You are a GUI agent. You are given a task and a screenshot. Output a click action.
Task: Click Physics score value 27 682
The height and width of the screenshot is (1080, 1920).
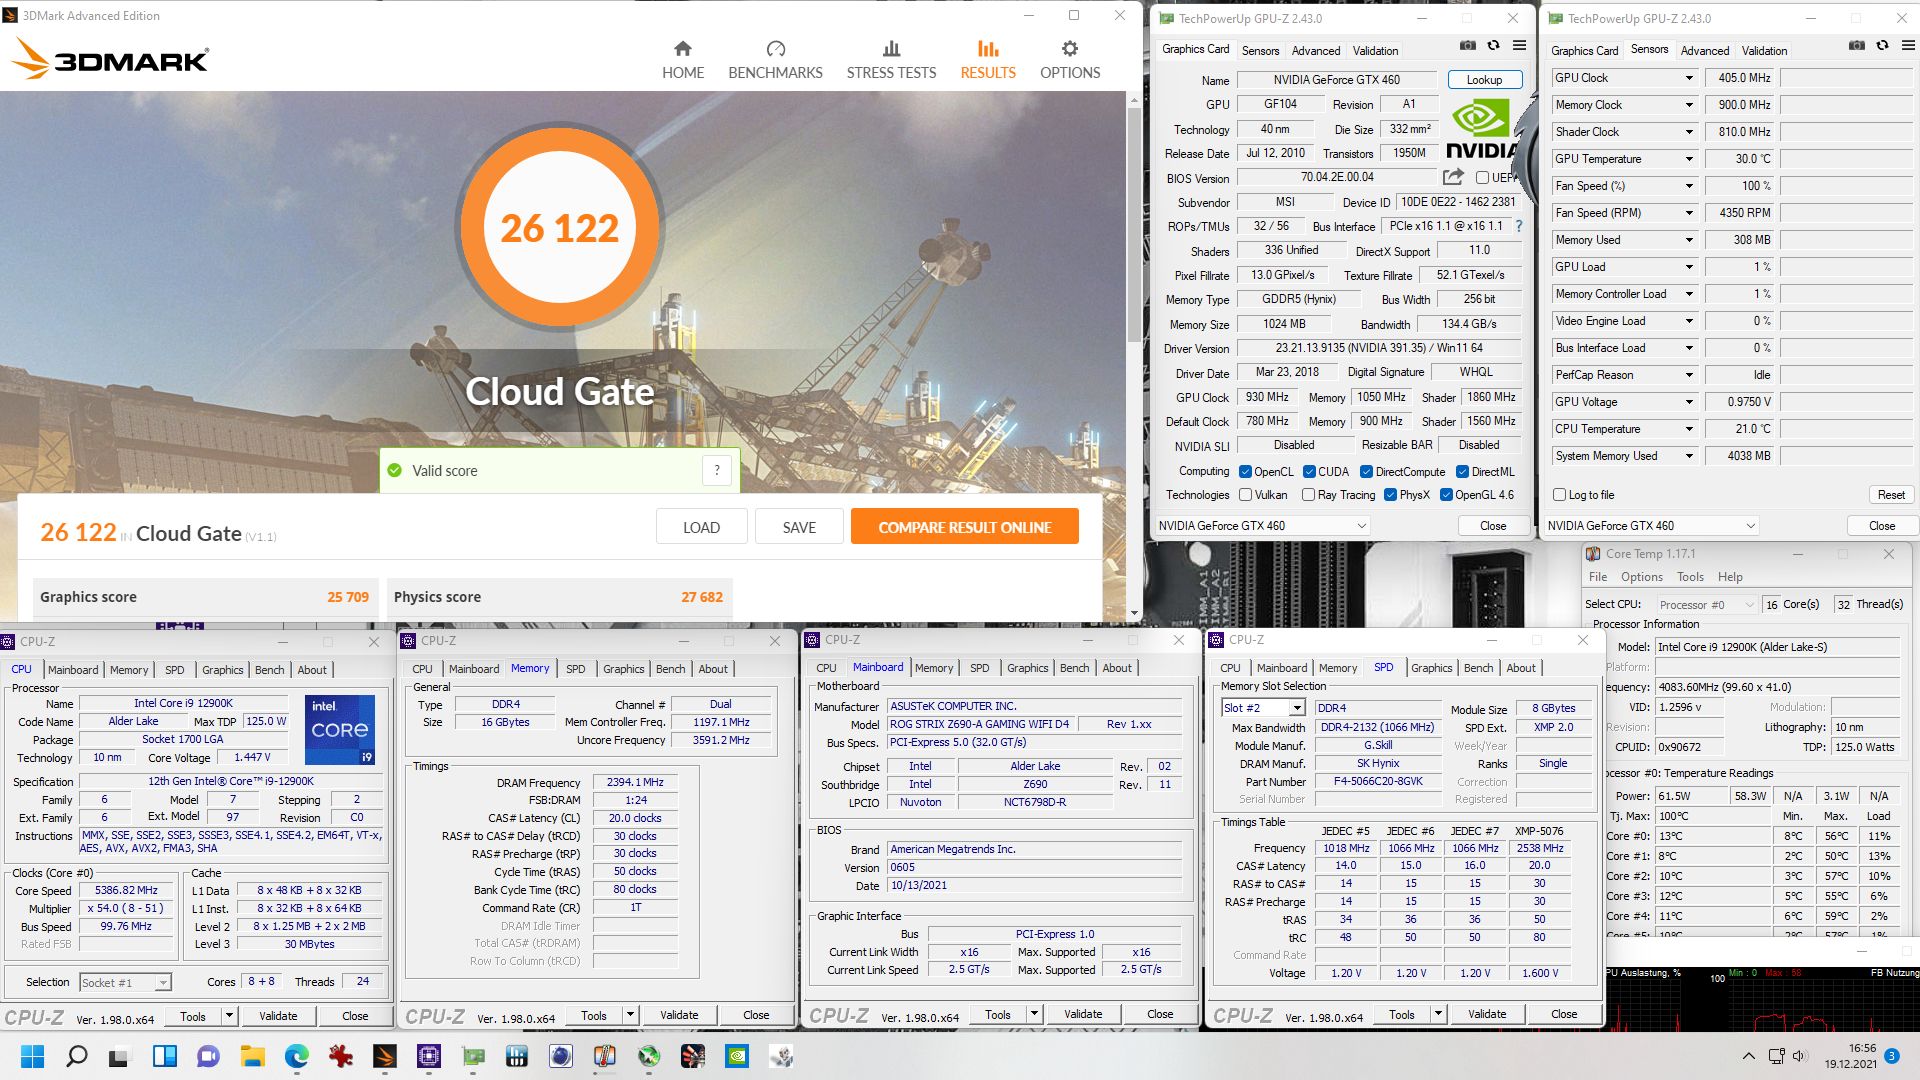point(701,597)
